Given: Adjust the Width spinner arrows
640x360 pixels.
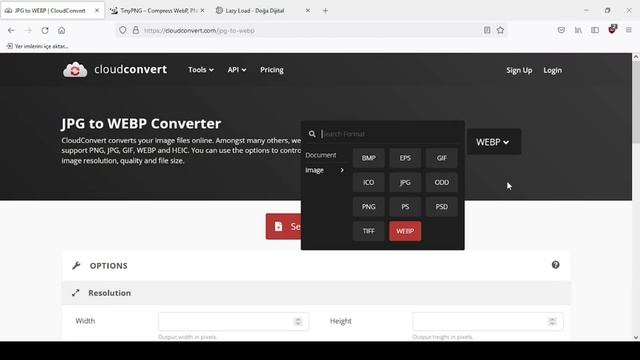Looking at the screenshot, I should pos(298,321).
